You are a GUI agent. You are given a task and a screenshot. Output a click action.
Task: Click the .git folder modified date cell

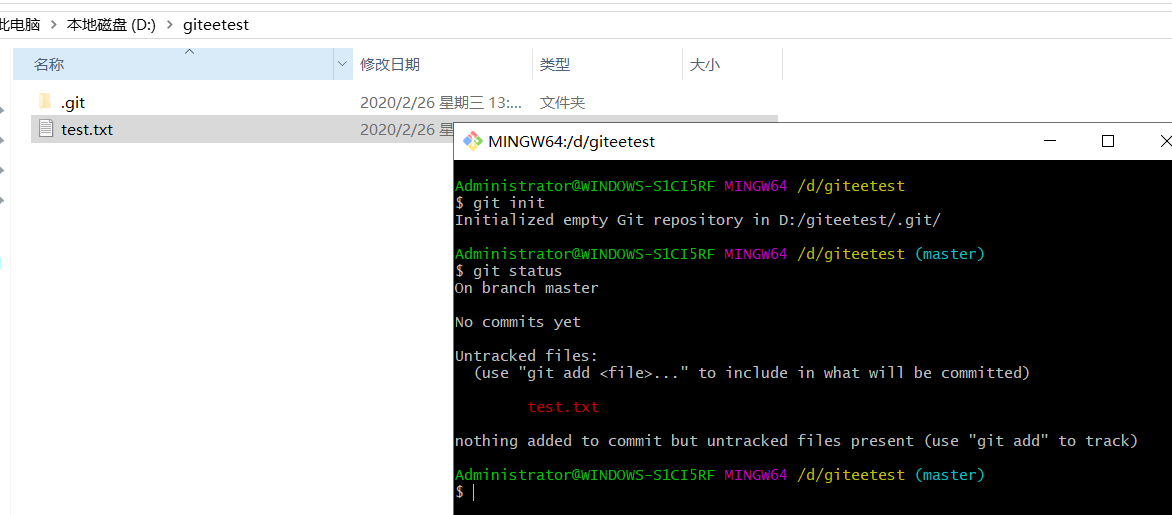[441, 102]
